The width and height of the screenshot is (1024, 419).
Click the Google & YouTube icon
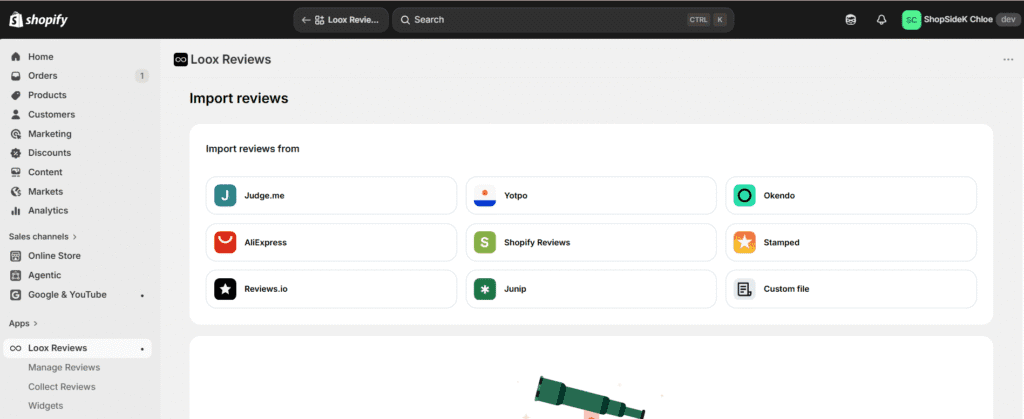coord(16,295)
